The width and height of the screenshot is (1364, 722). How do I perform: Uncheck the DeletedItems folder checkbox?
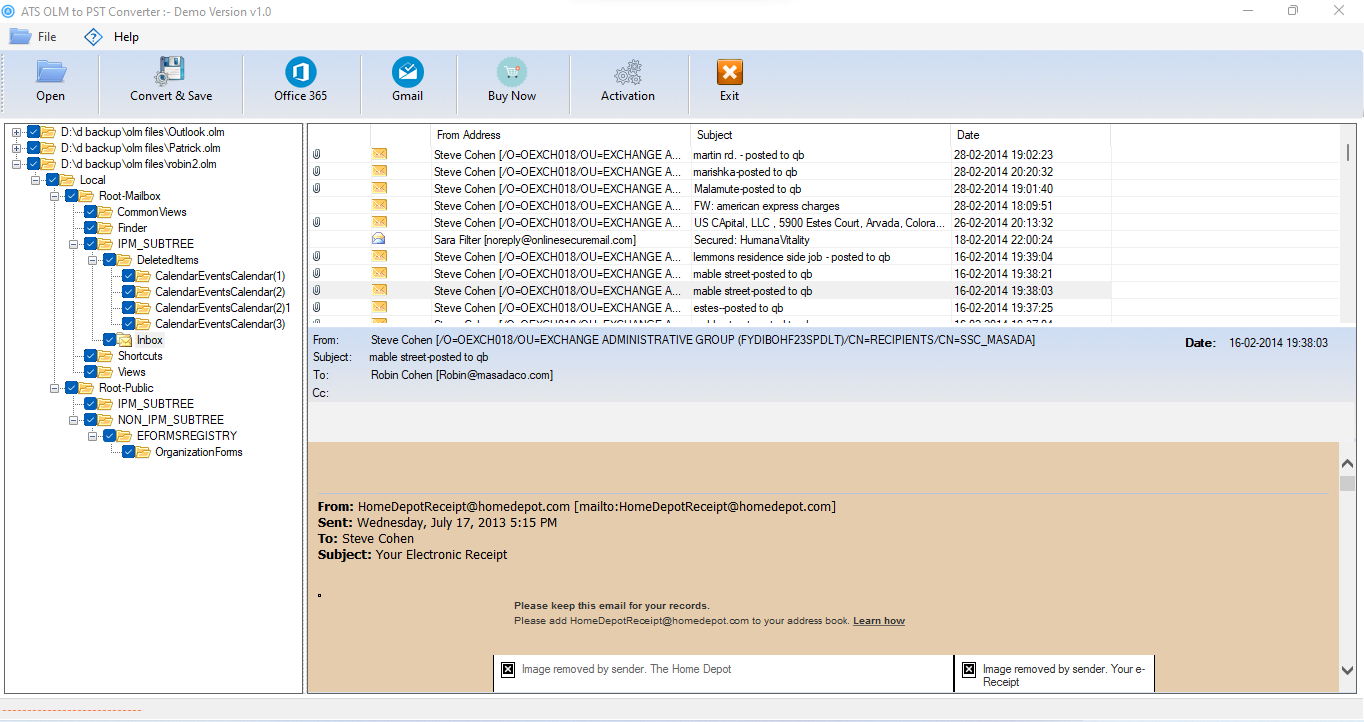(110, 260)
